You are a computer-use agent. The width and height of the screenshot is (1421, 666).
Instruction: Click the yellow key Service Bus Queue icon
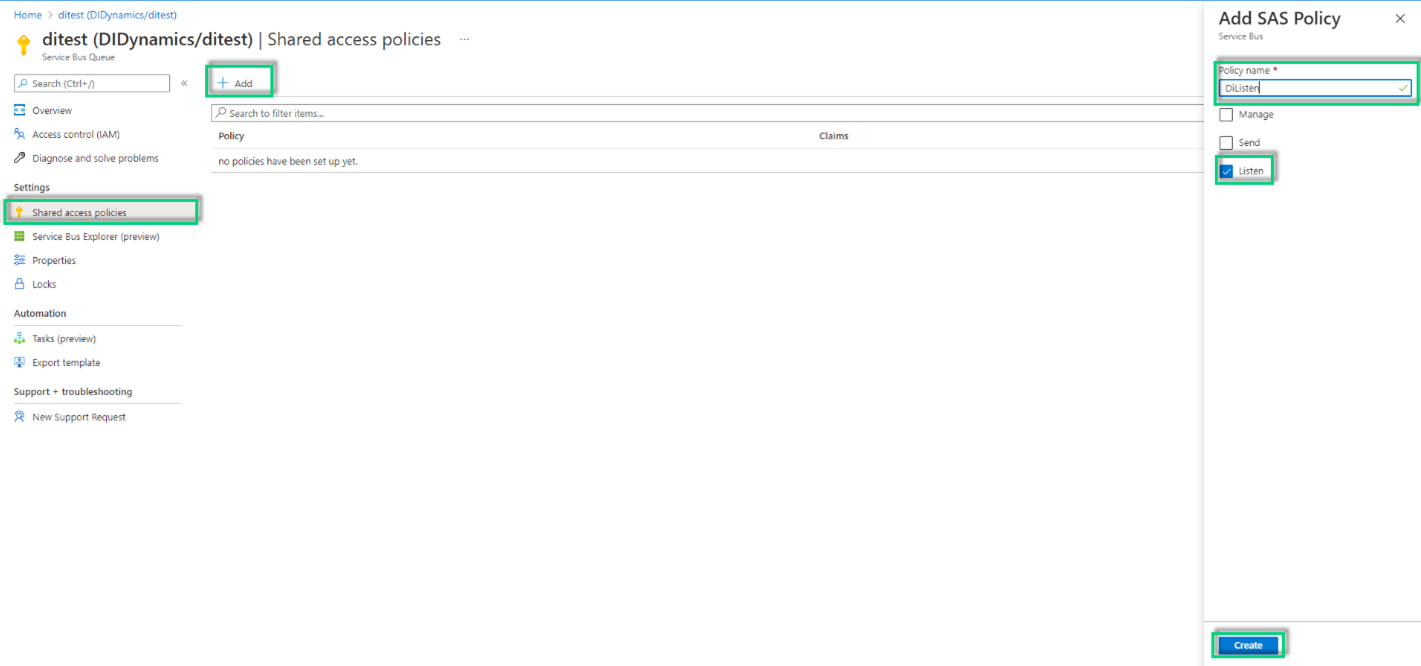point(24,45)
